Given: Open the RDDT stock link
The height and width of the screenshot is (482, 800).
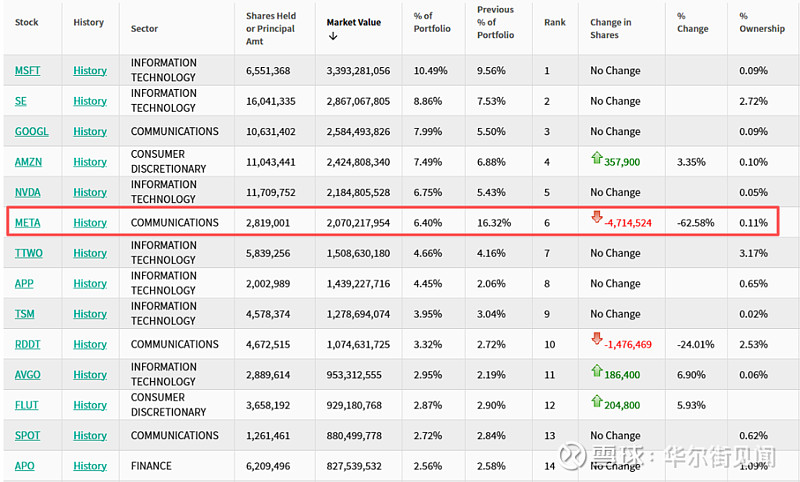Looking at the screenshot, I should pos(28,344).
